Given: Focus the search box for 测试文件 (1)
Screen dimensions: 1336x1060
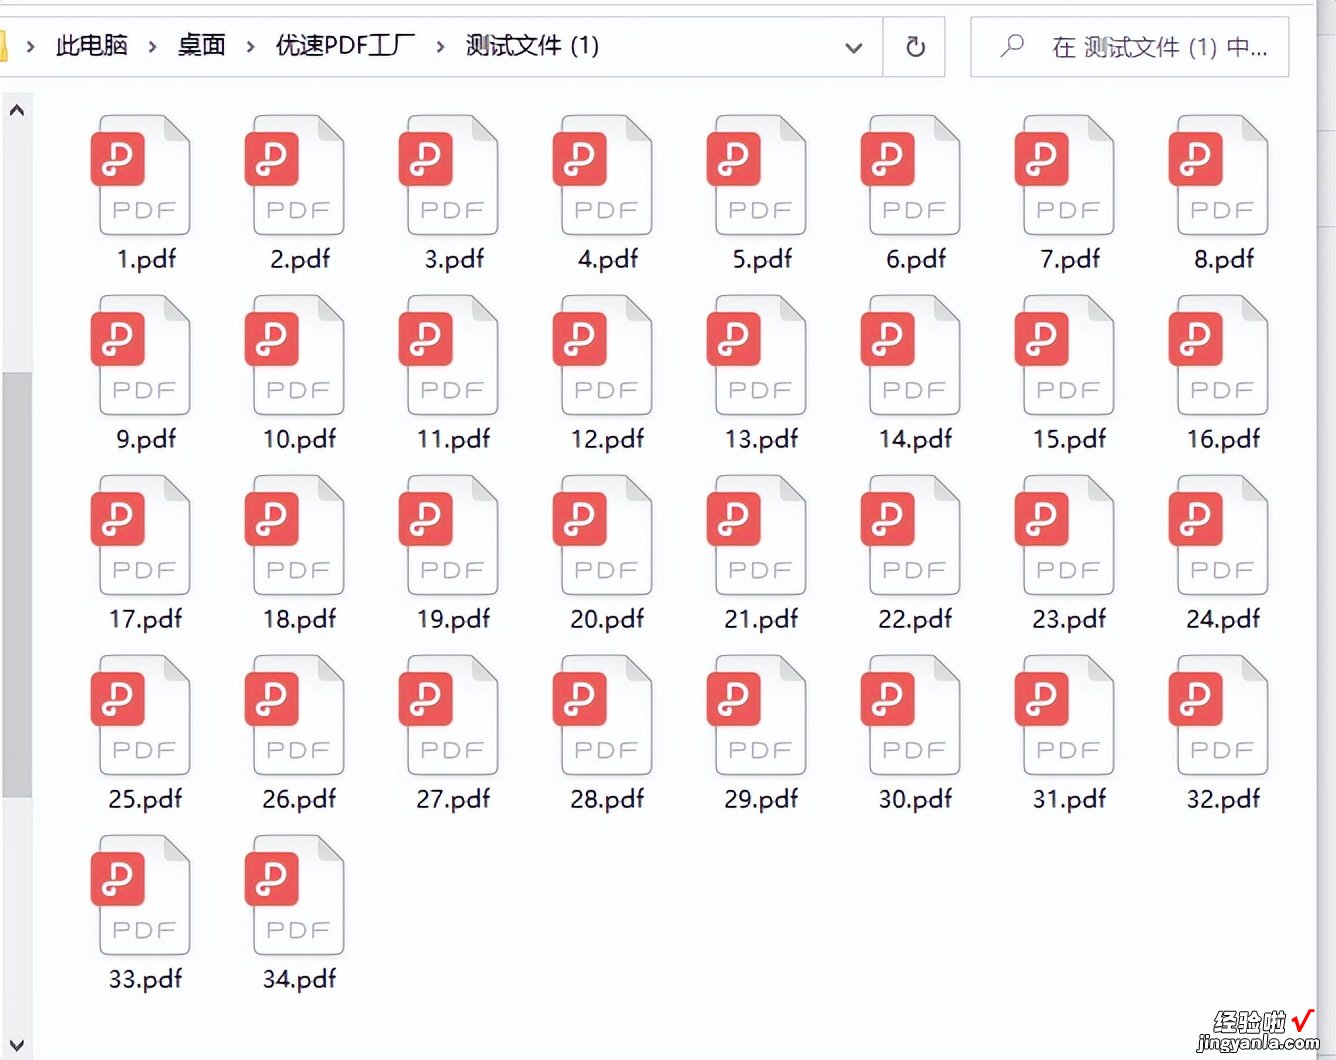Looking at the screenshot, I should click(1129, 47).
